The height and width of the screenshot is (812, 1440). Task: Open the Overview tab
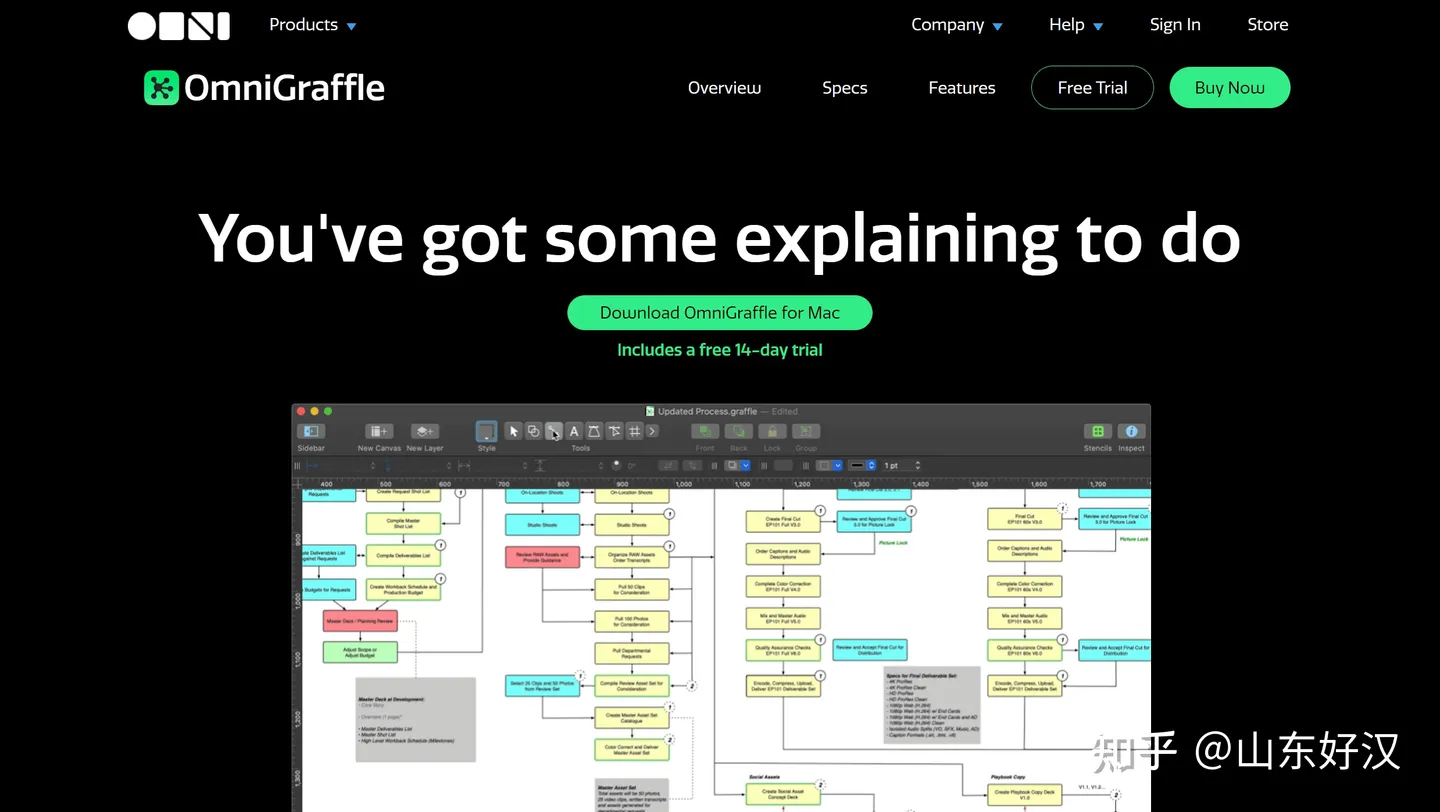tap(724, 88)
